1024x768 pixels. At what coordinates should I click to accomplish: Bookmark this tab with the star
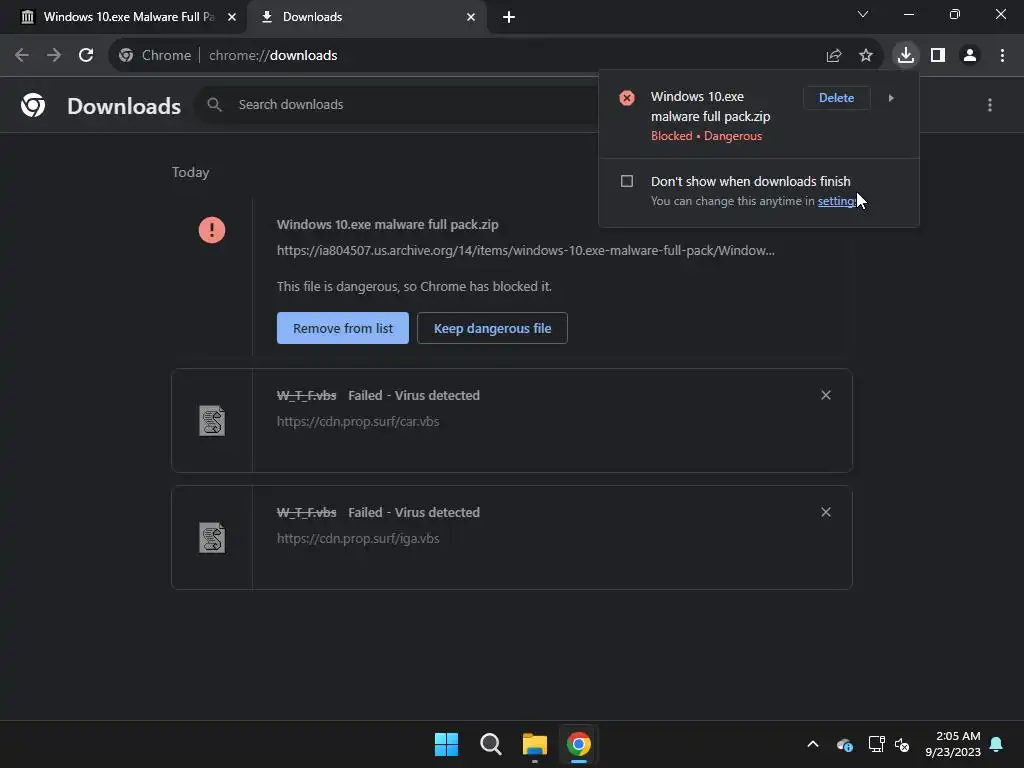click(866, 56)
